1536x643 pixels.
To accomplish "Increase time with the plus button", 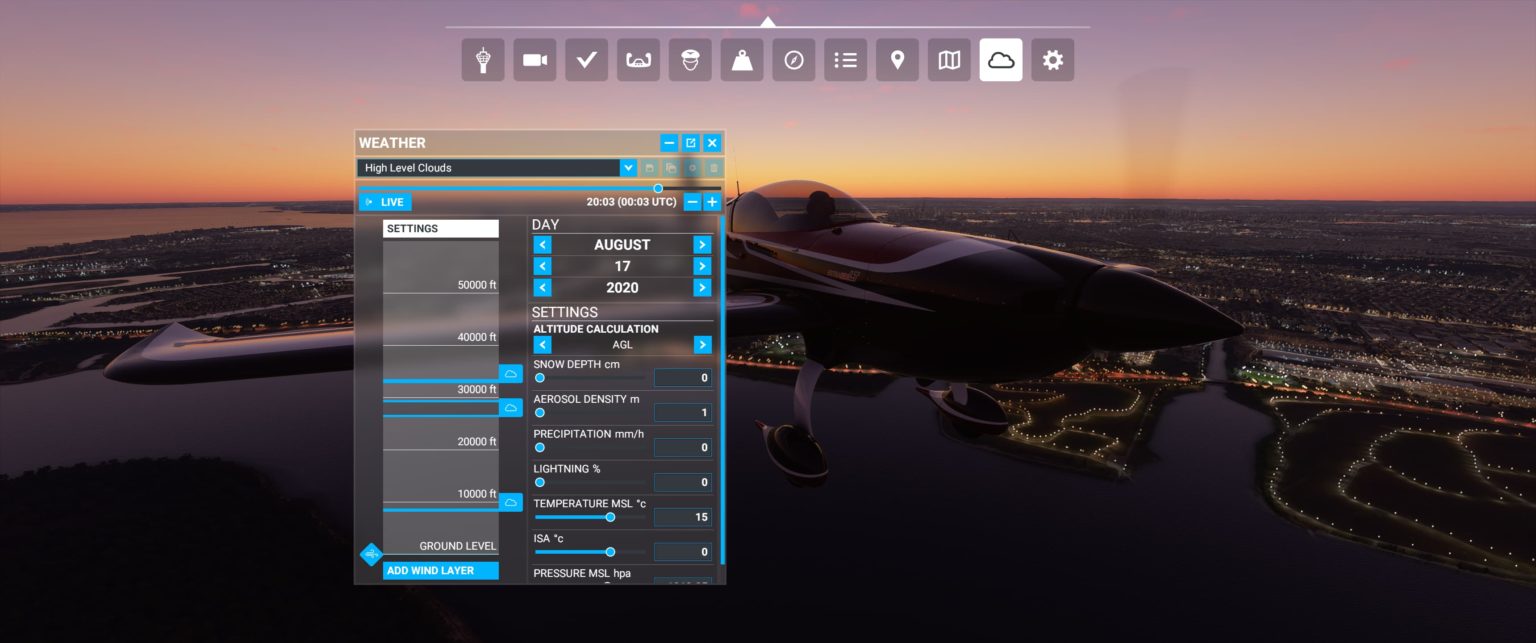I will [712, 201].
